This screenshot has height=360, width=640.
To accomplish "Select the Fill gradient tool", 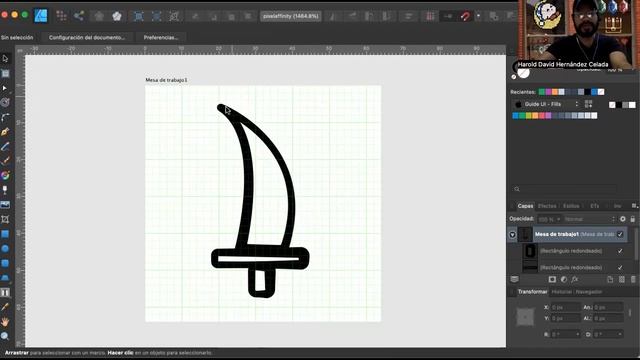I will 5,176.
